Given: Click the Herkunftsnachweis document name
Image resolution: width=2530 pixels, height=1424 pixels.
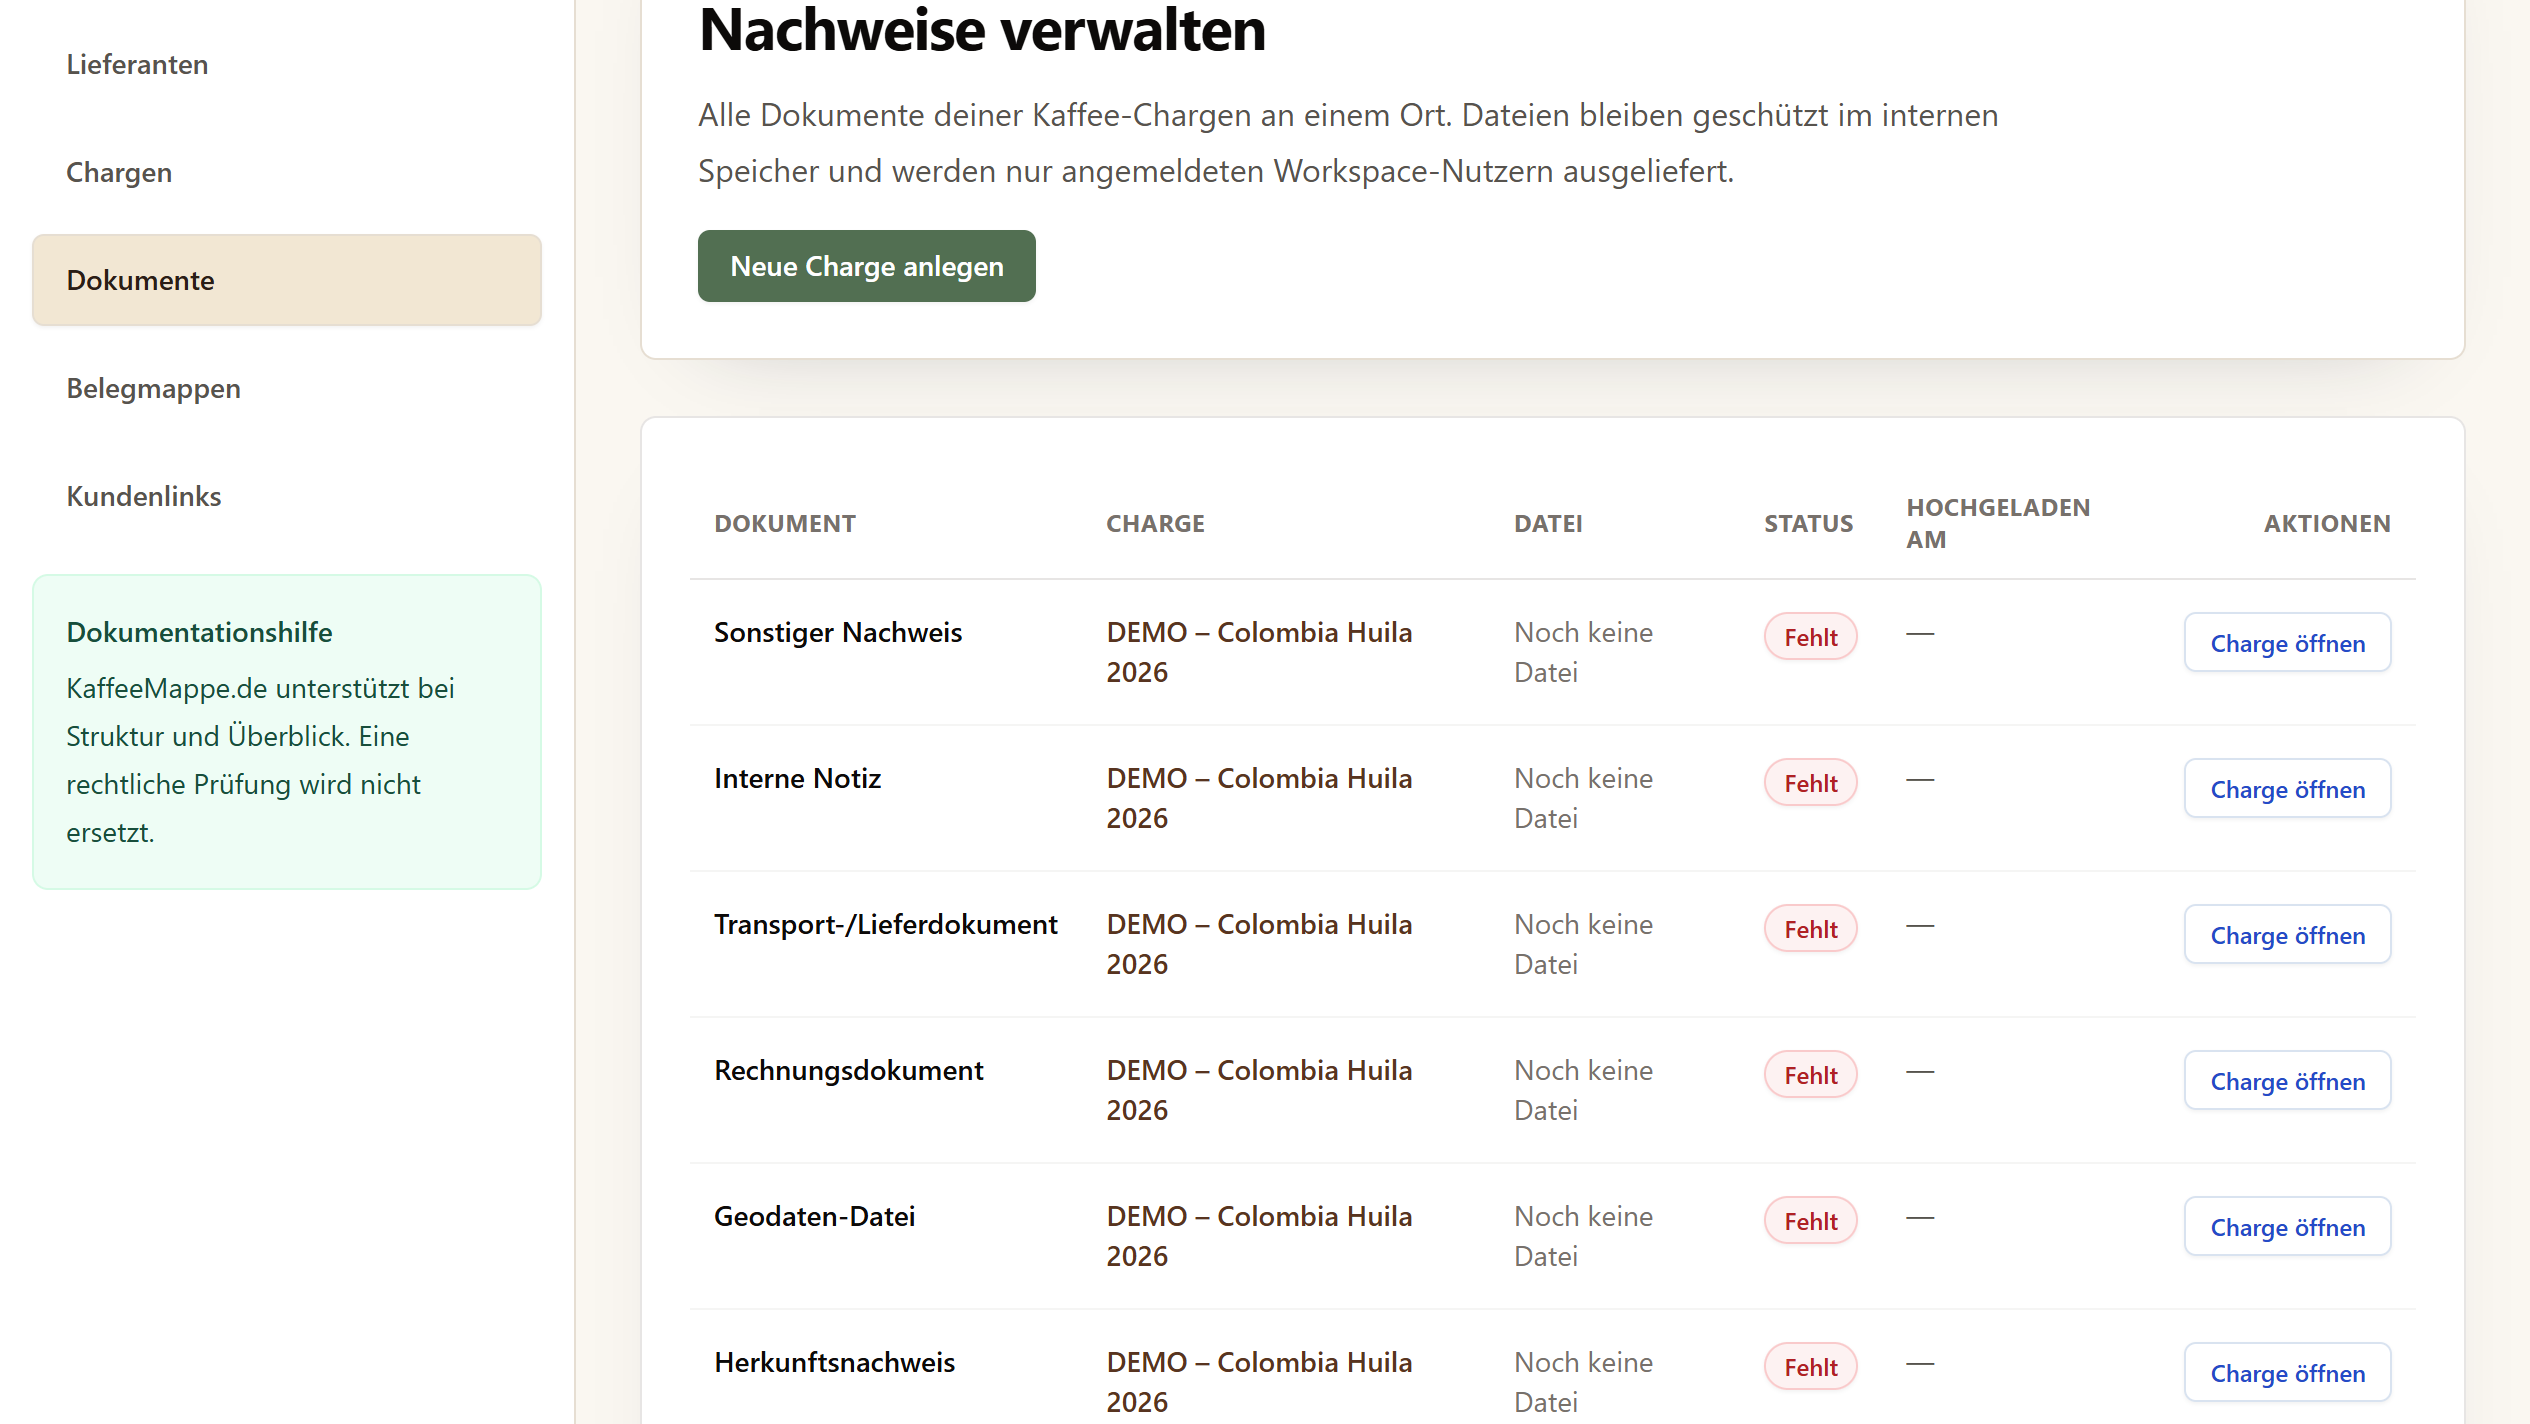Looking at the screenshot, I should (x=834, y=1362).
